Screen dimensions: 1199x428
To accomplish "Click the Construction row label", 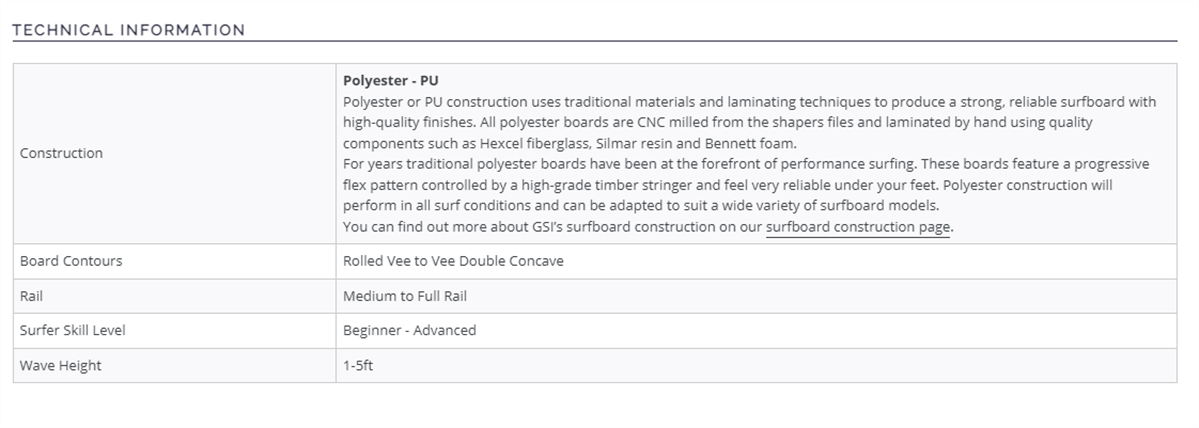I will 61,153.
